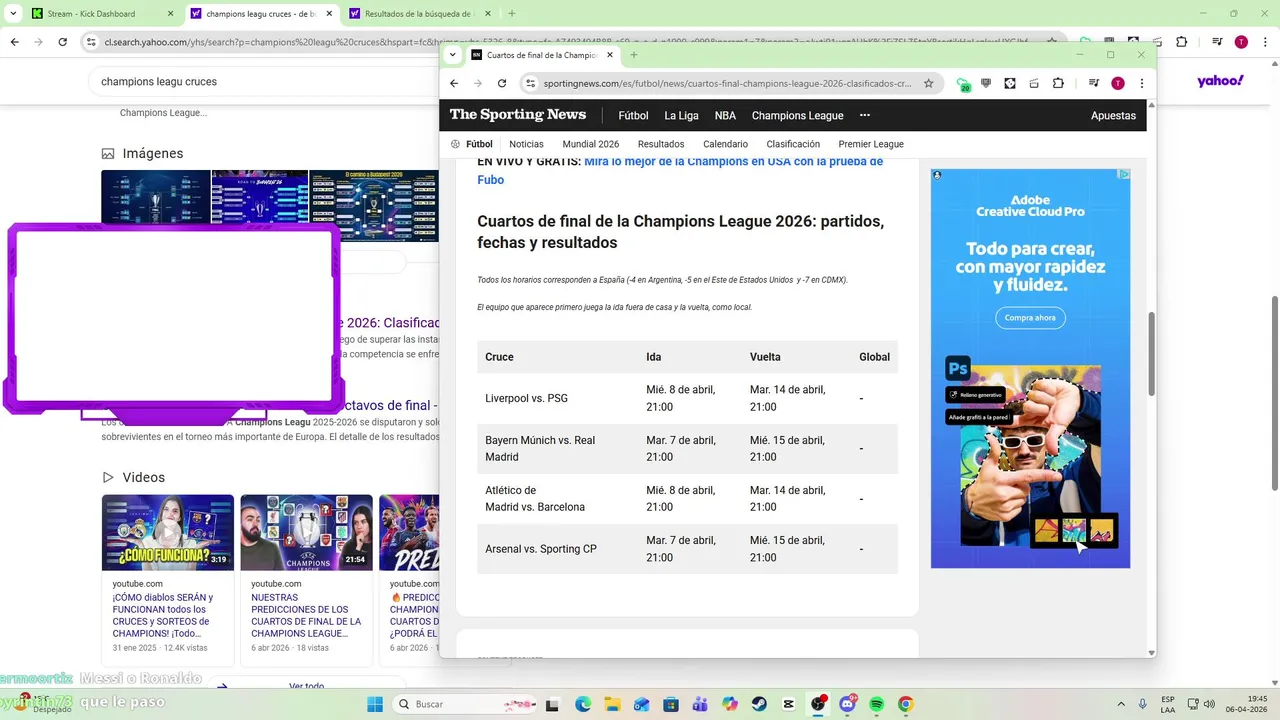
Task: Click the Yahoo search box with 'champions leagu cruces'
Action: pos(265,82)
